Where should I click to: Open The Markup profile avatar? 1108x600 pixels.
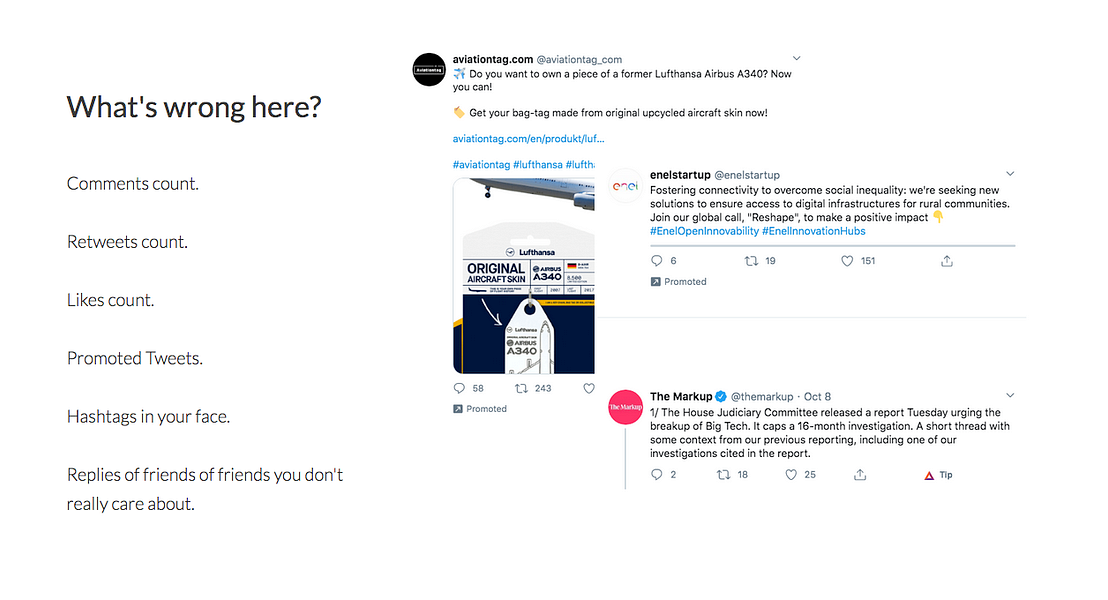coord(626,408)
